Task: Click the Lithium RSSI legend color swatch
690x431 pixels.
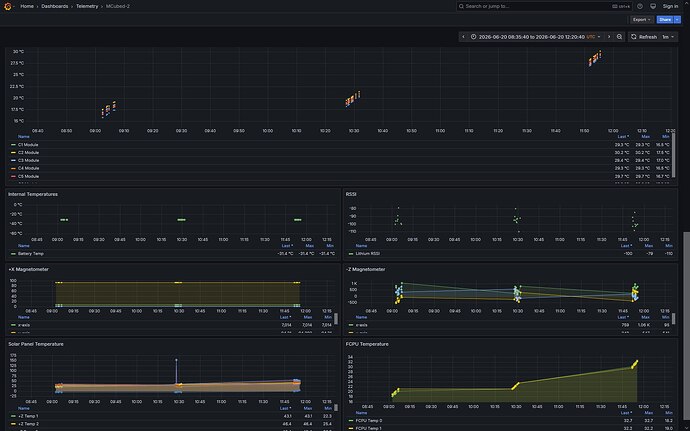Action: pos(351,254)
